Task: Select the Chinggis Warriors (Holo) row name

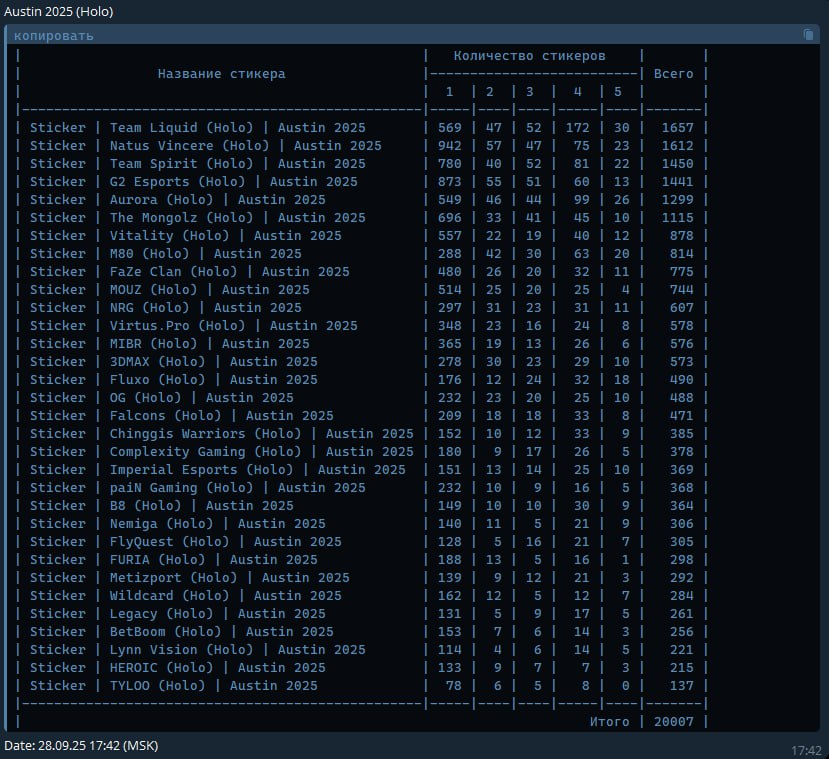Action: pyautogui.click(x=222, y=433)
